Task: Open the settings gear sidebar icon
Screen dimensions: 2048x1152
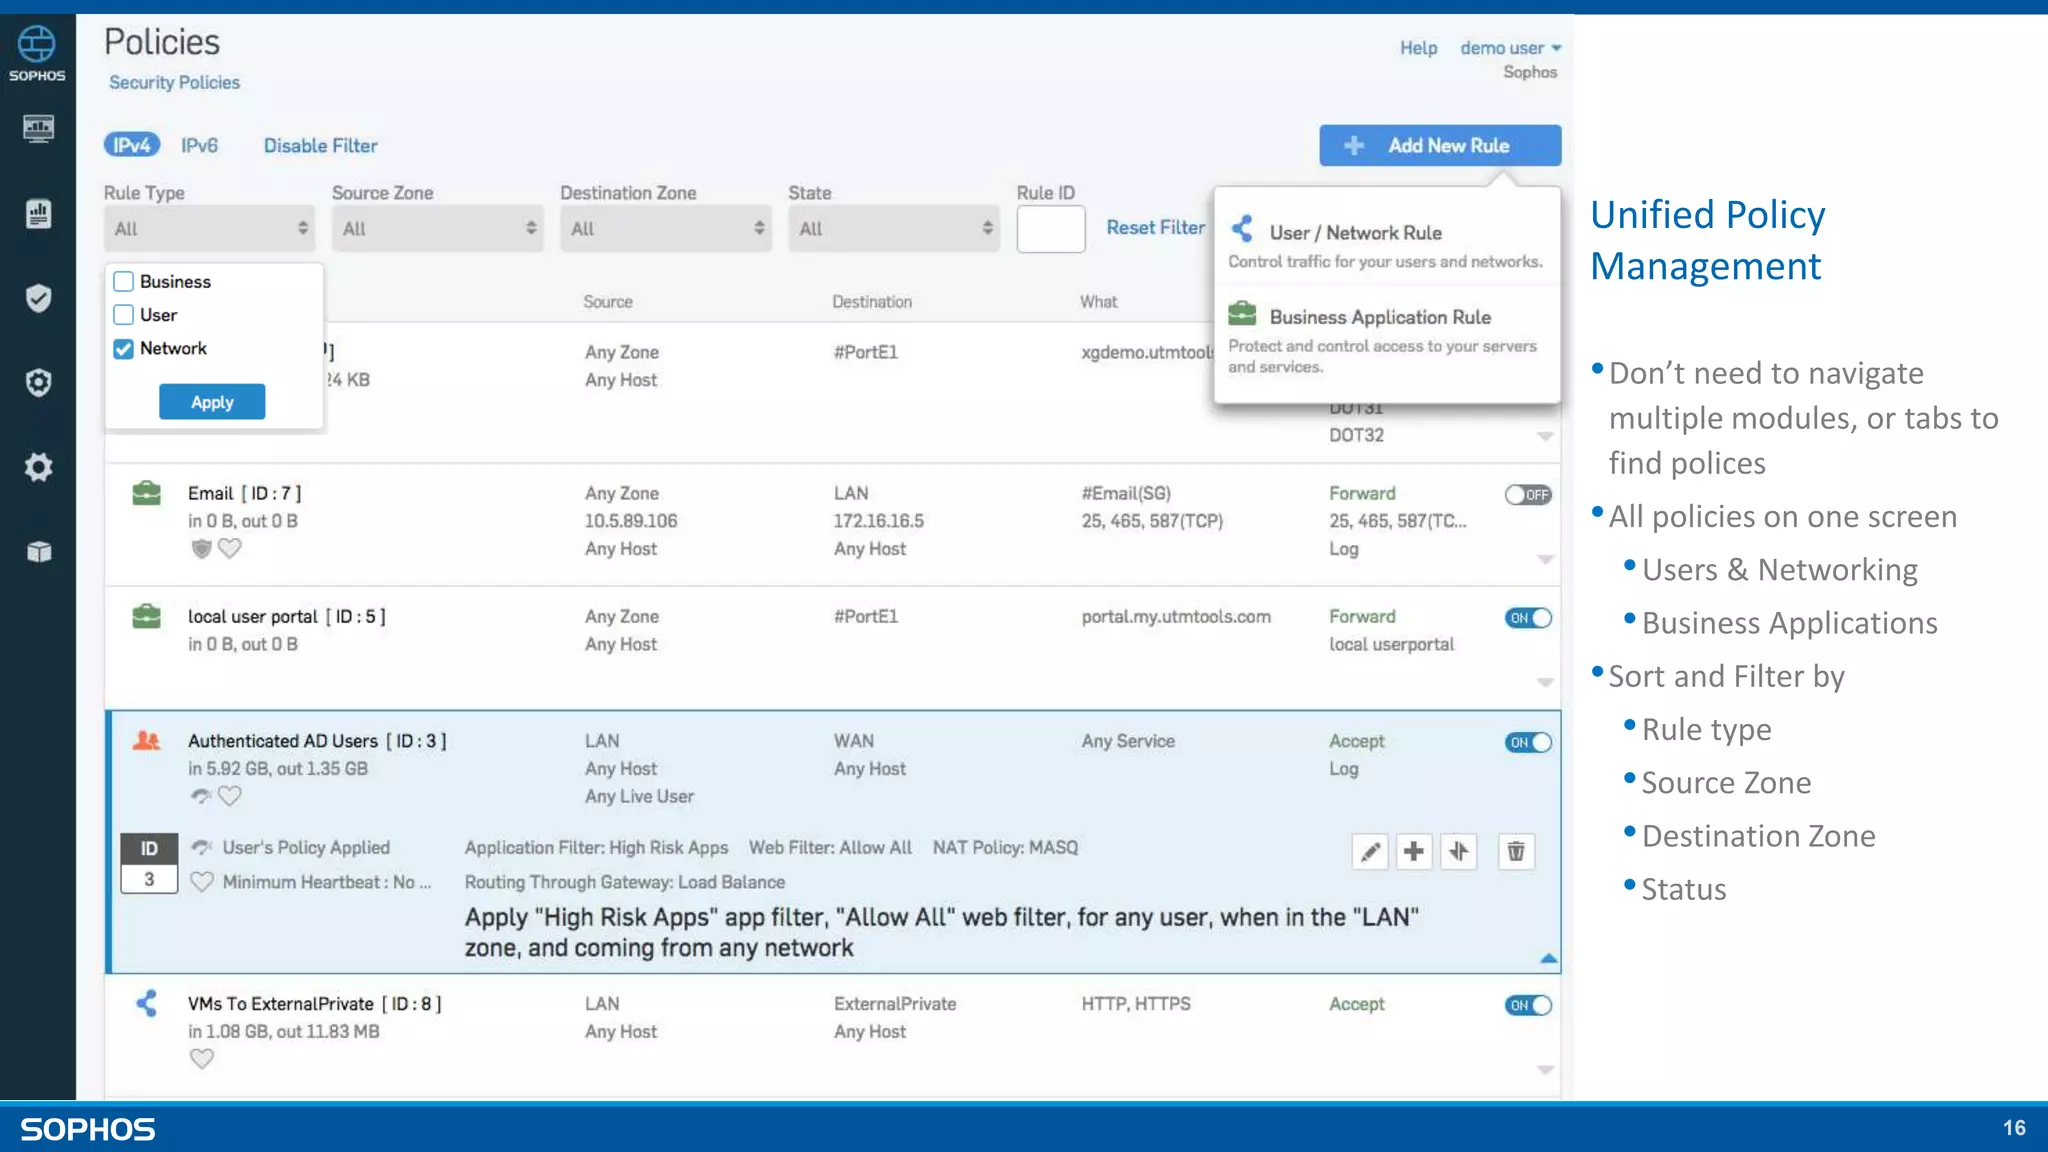Action: (38, 467)
